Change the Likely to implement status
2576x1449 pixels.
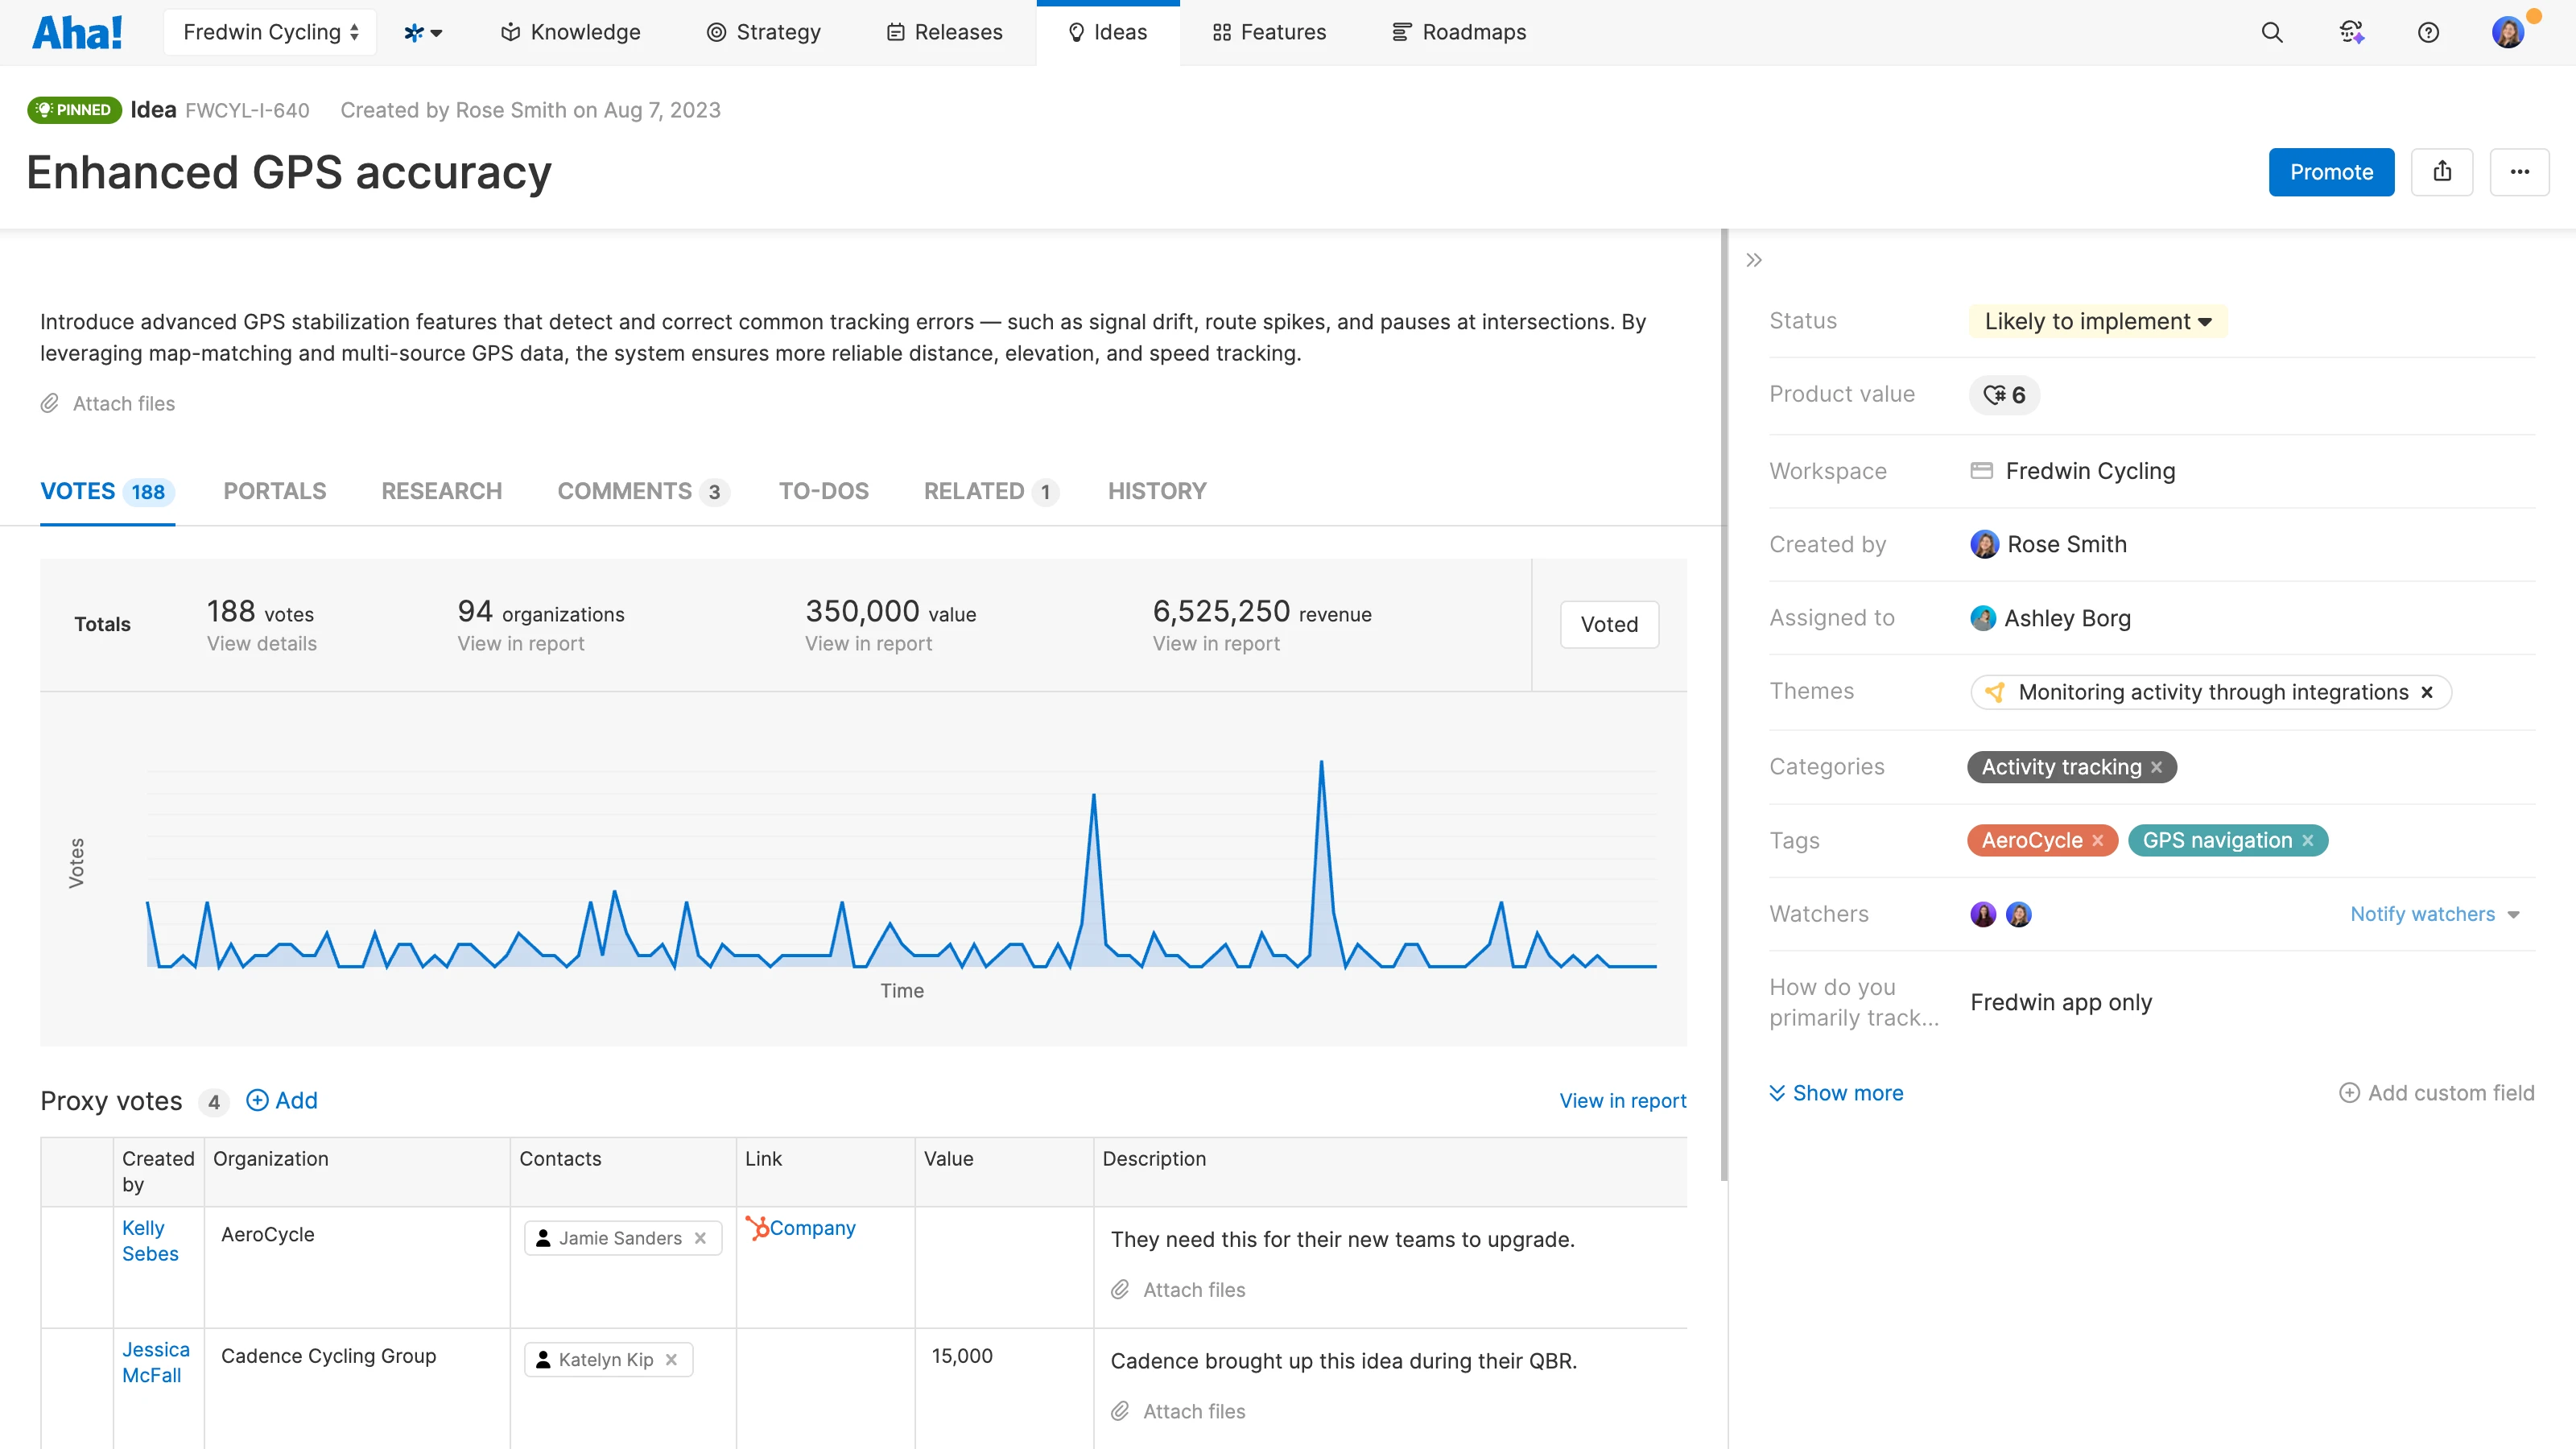pos(2097,321)
